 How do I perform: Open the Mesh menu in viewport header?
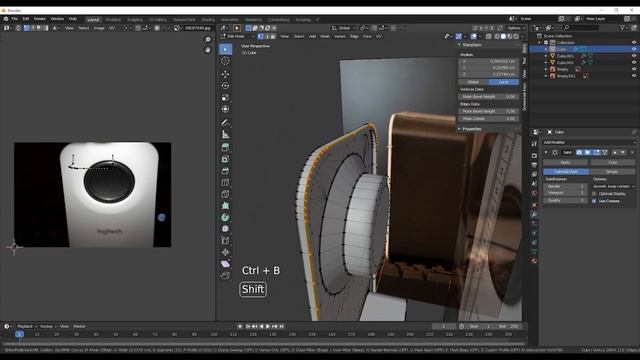325,36
